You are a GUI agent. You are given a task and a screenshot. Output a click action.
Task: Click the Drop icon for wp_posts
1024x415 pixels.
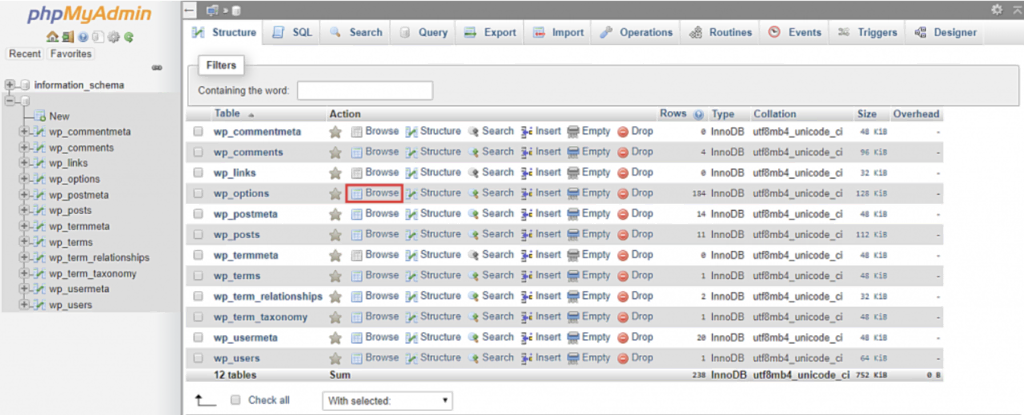point(623,234)
